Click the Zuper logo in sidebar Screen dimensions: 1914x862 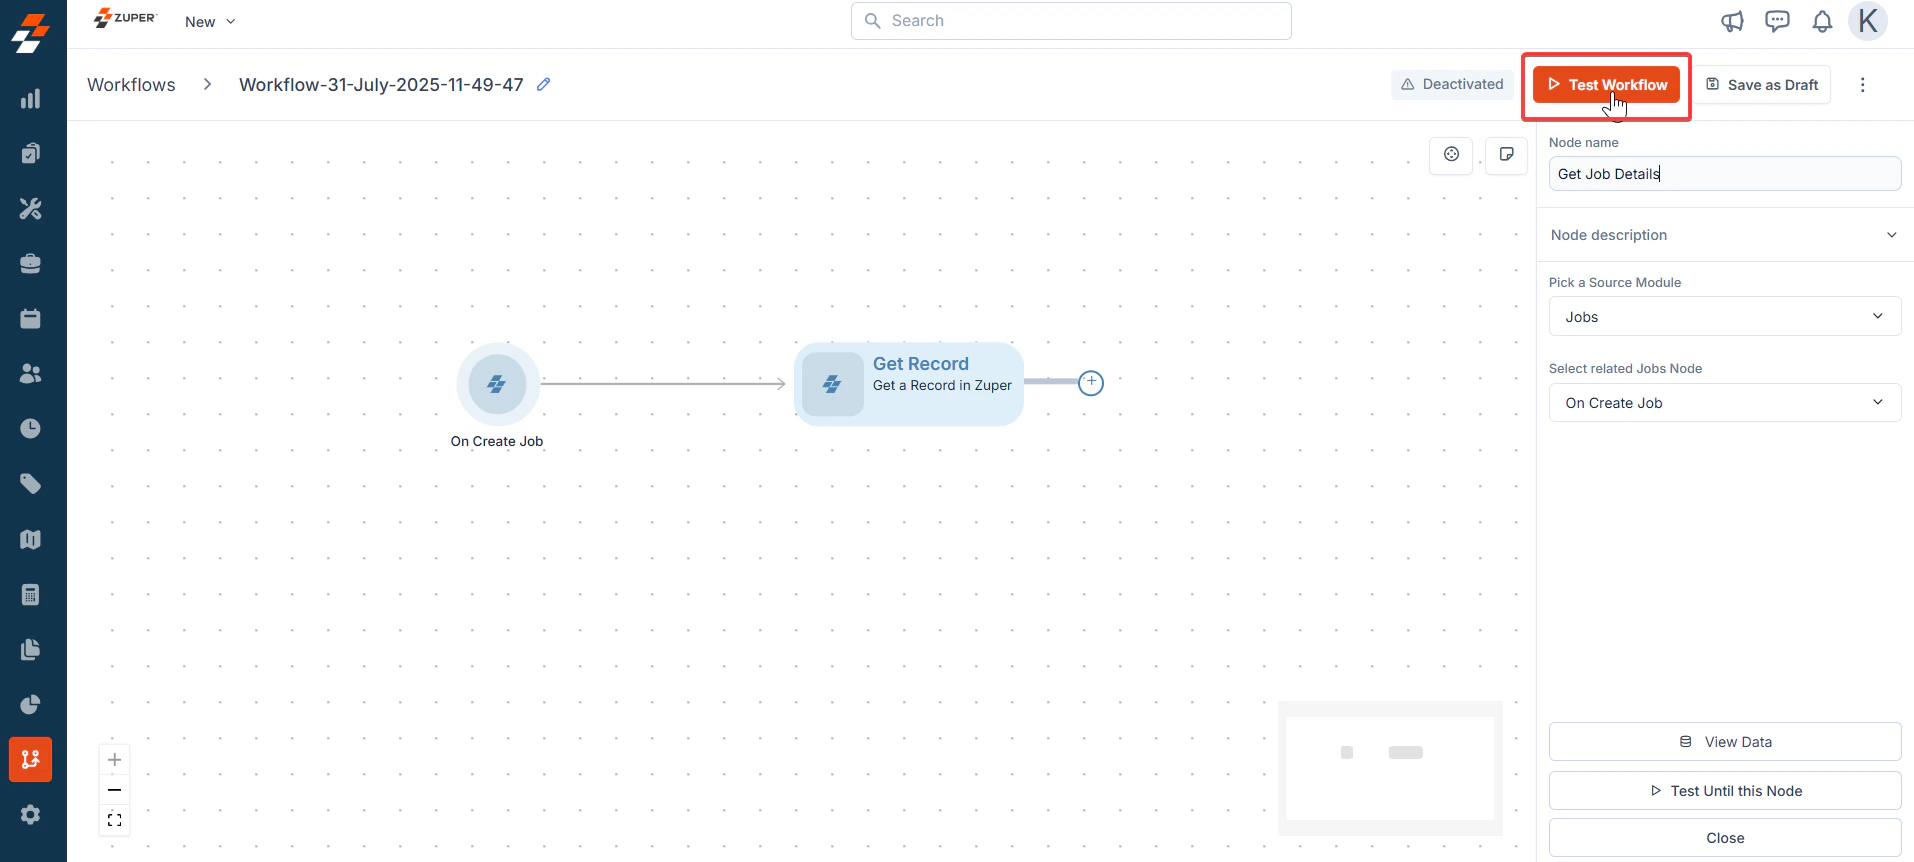point(31,33)
